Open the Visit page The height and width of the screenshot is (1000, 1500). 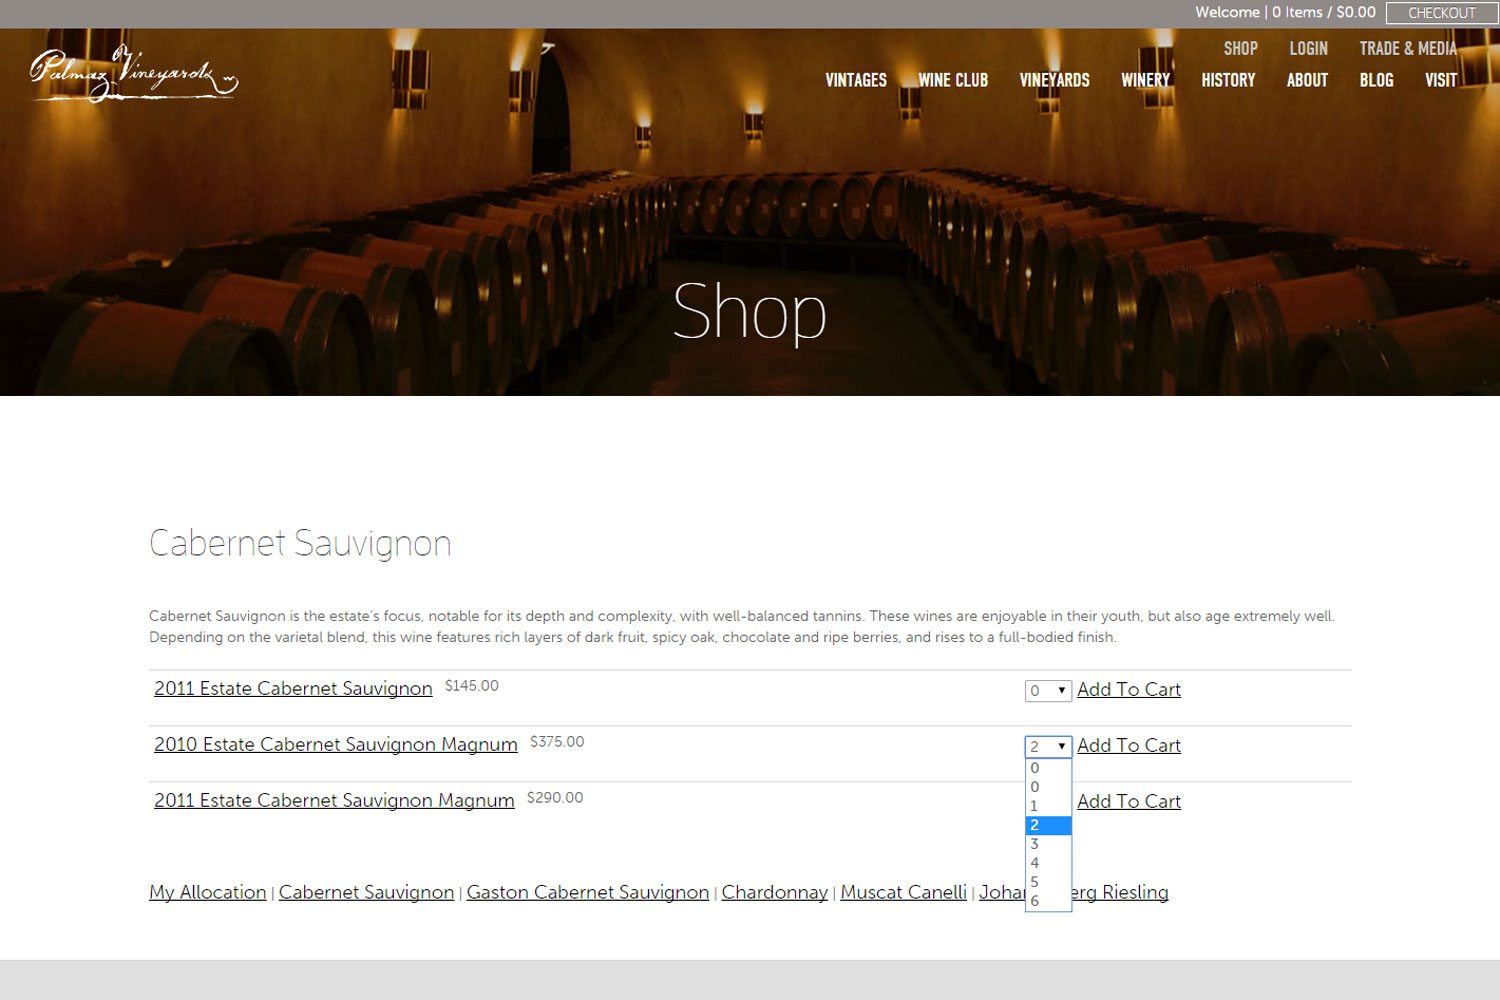click(1441, 80)
